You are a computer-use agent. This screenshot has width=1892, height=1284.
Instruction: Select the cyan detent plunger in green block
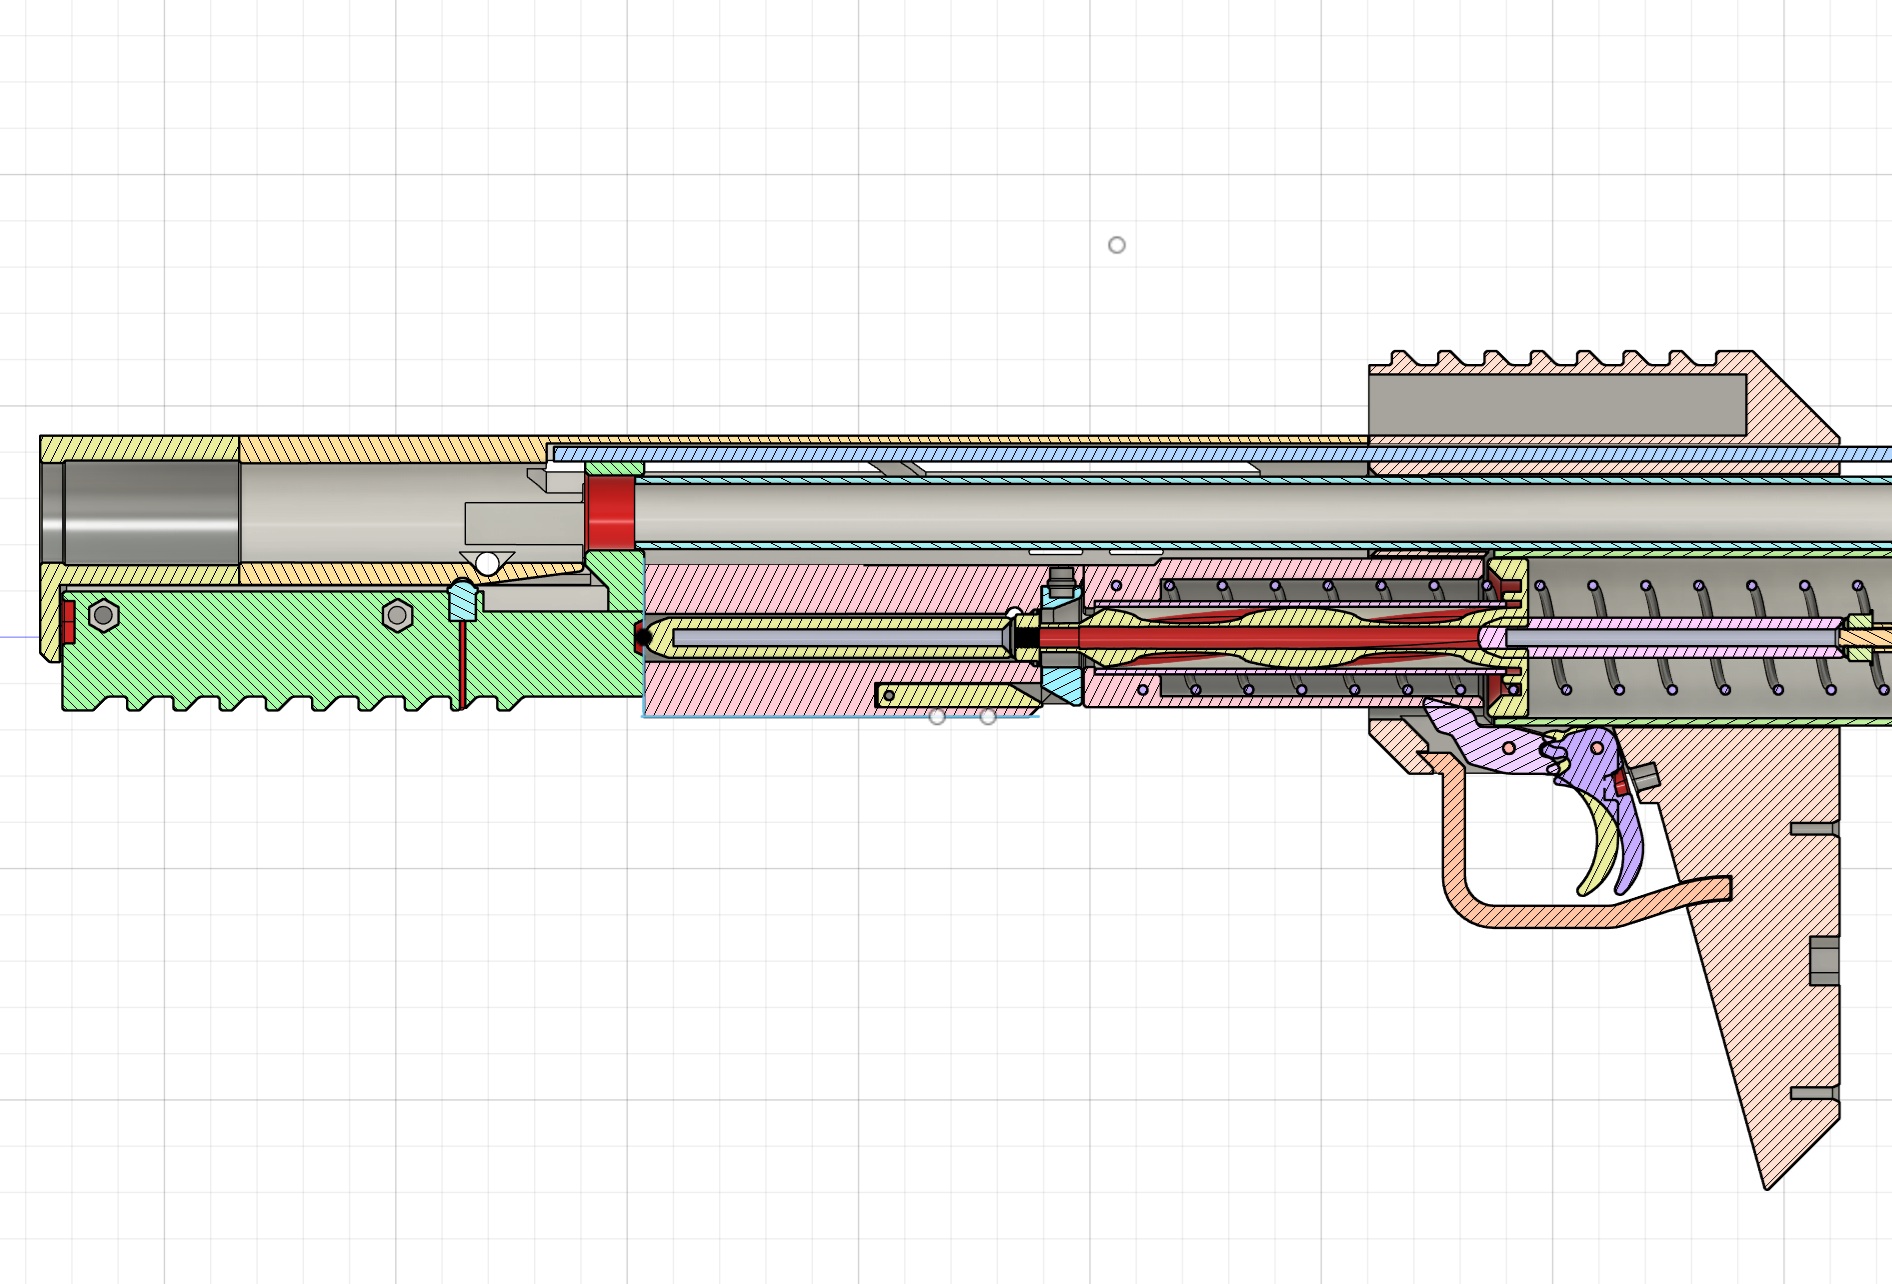click(x=462, y=600)
